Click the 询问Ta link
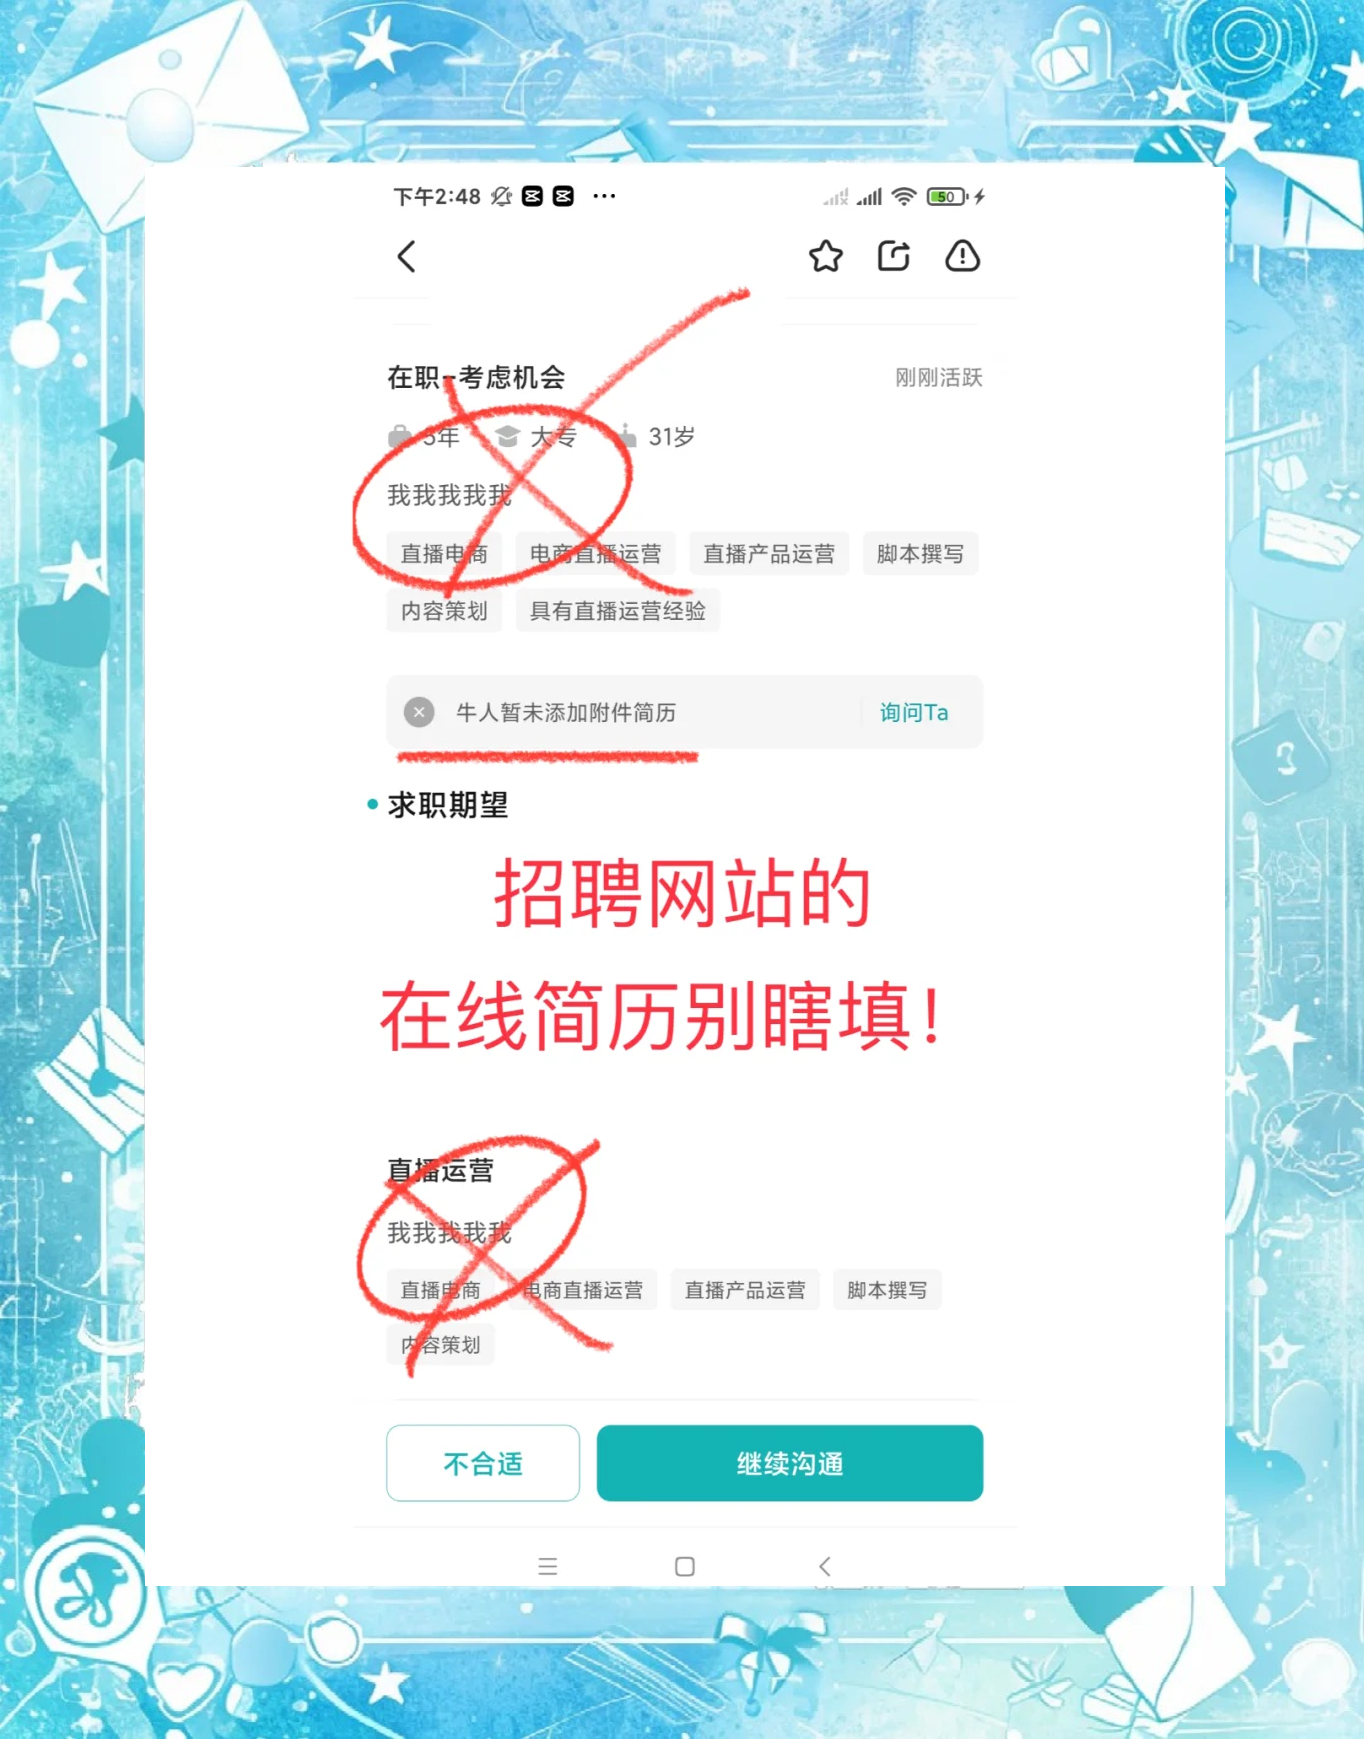This screenshot has height=1739, width=1364. pos(914,712)
